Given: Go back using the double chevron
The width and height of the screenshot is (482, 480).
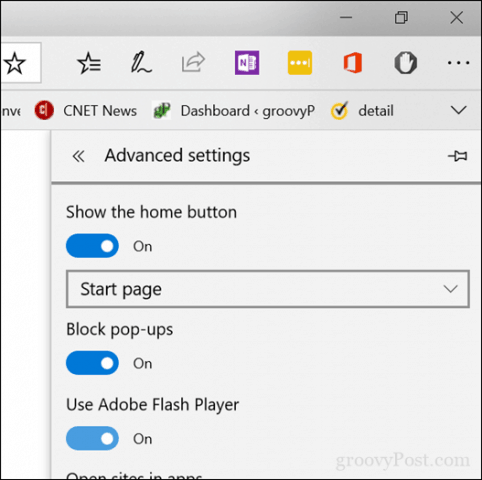Looking at the screenshot, I should pos(79,156).
